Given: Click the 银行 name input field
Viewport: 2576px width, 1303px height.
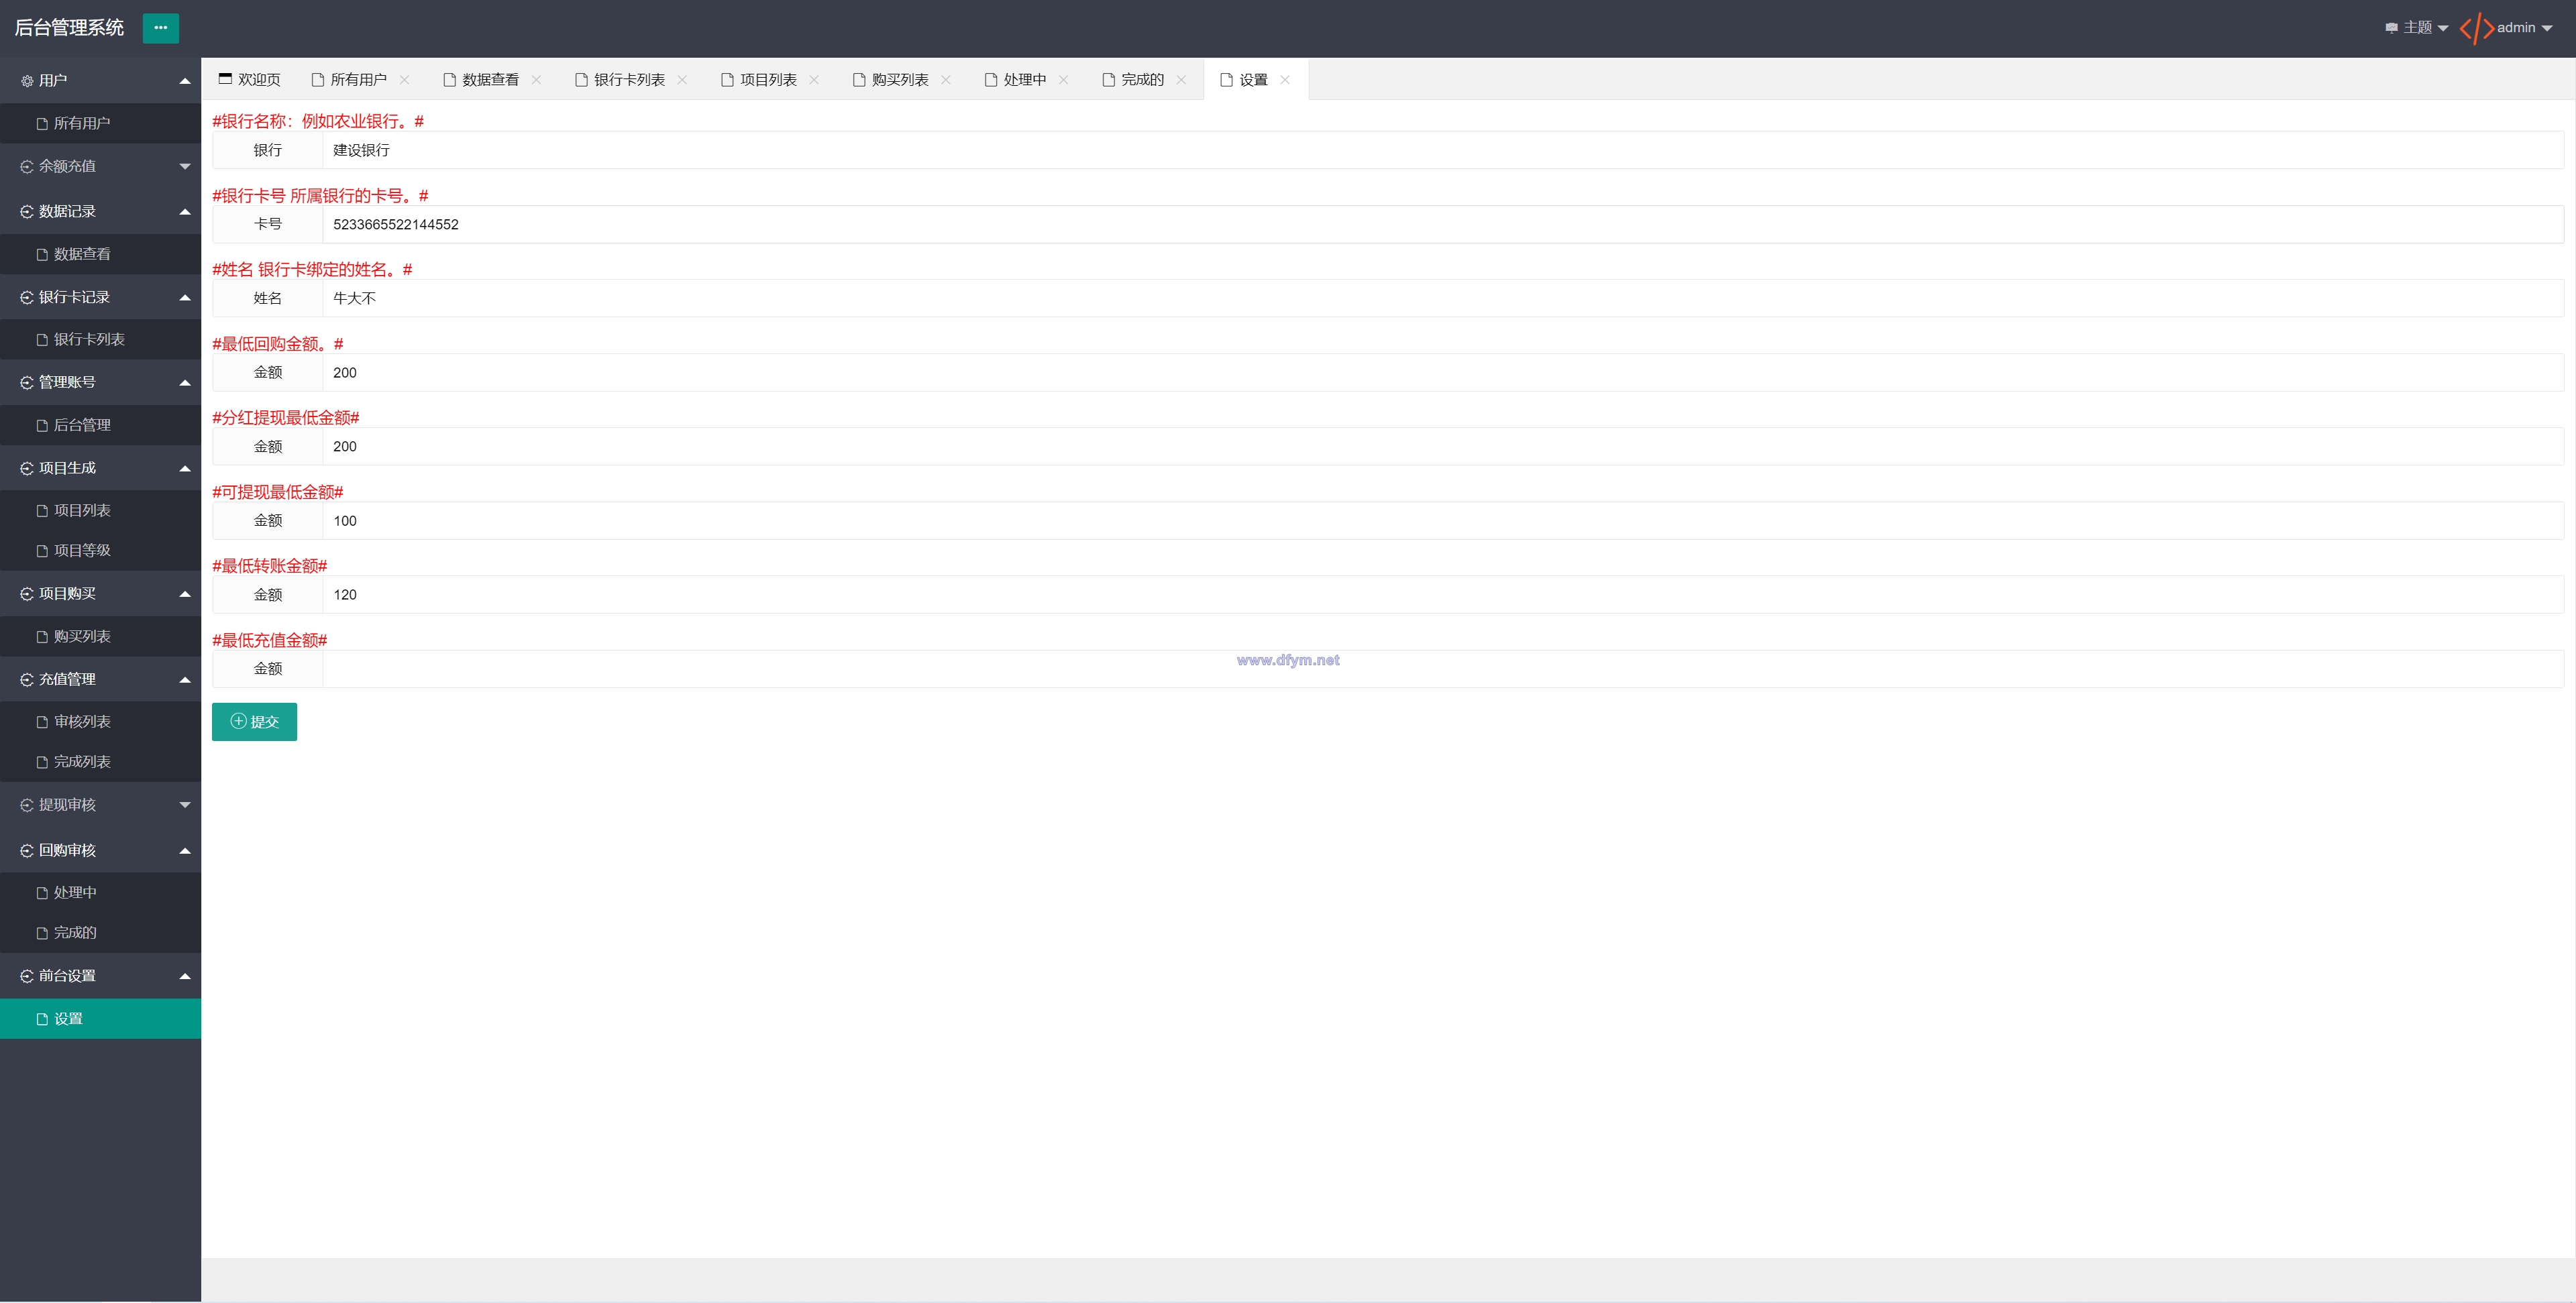Looking at the screenshot, I should click(x=1443, y=150).
